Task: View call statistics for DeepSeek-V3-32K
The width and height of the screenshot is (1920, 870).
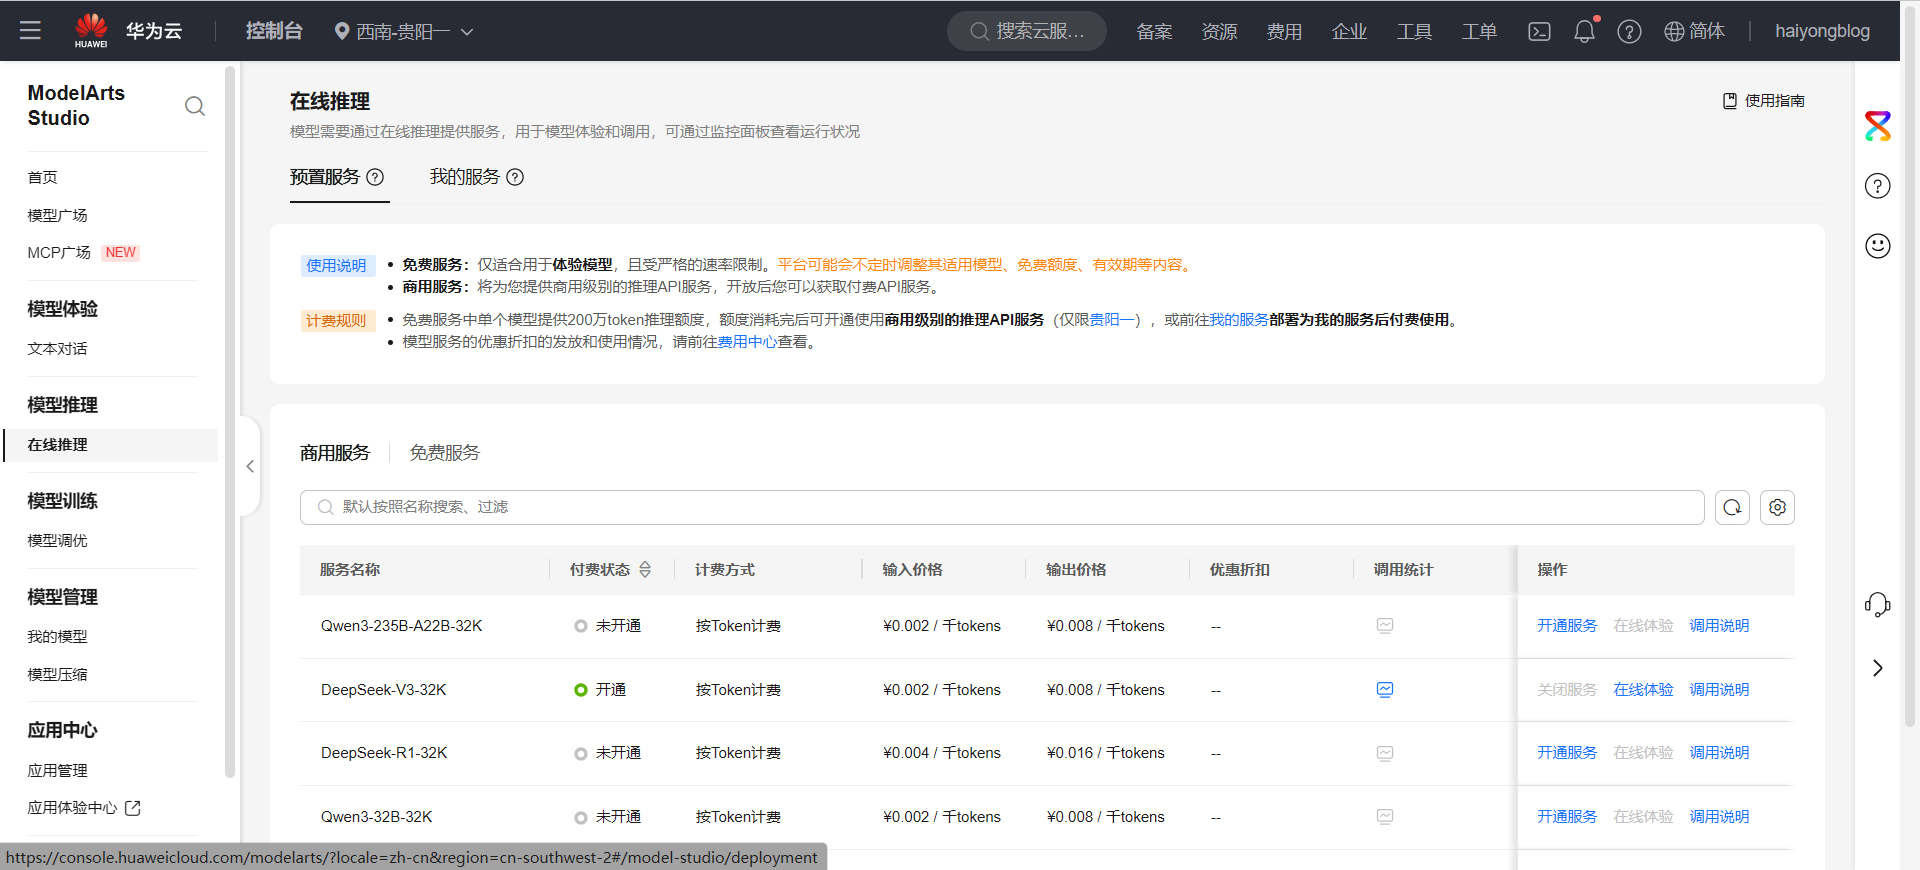Action: pos(1385,690)
